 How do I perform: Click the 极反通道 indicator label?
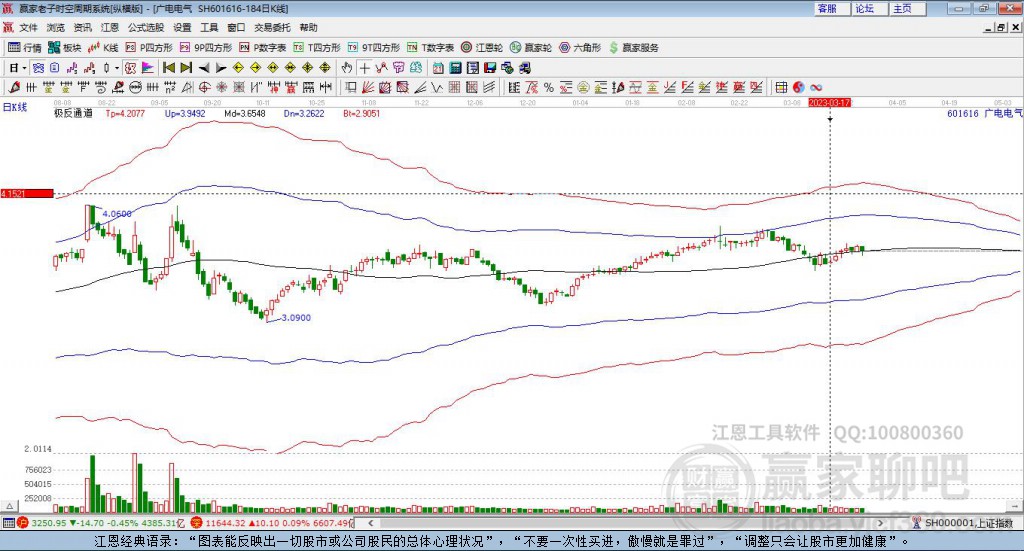(72, 113)
